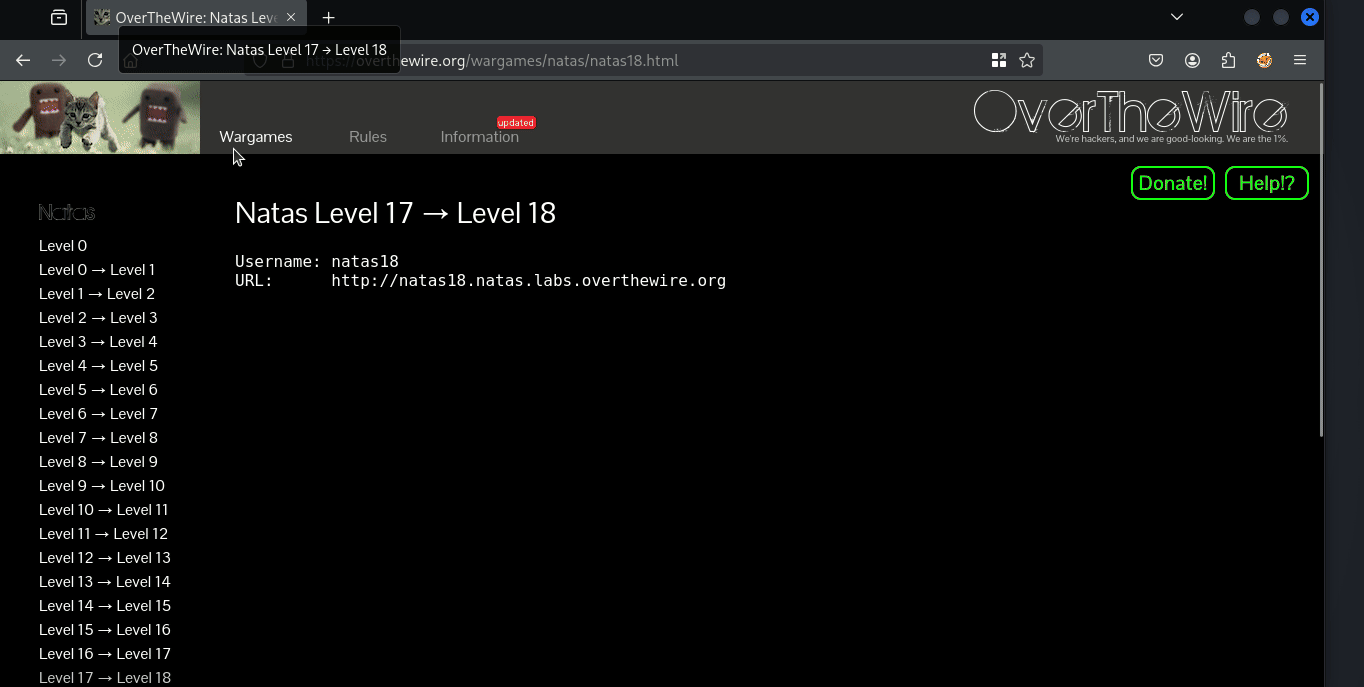Click the Help!? button
The width and height of the screenshot is (1364, 687).
point(1267,183)
